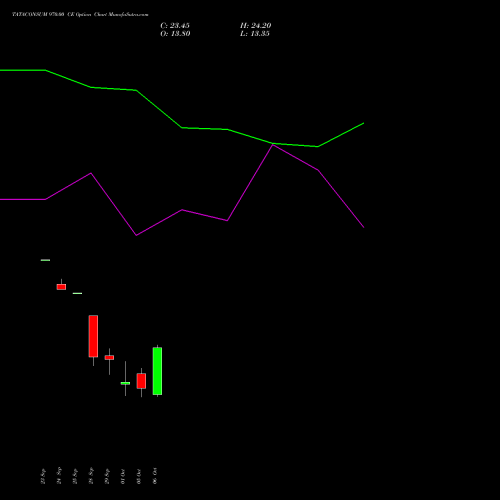
Task: Click the tall red candle for 26 Sep
Action: (x=93, y=336)
